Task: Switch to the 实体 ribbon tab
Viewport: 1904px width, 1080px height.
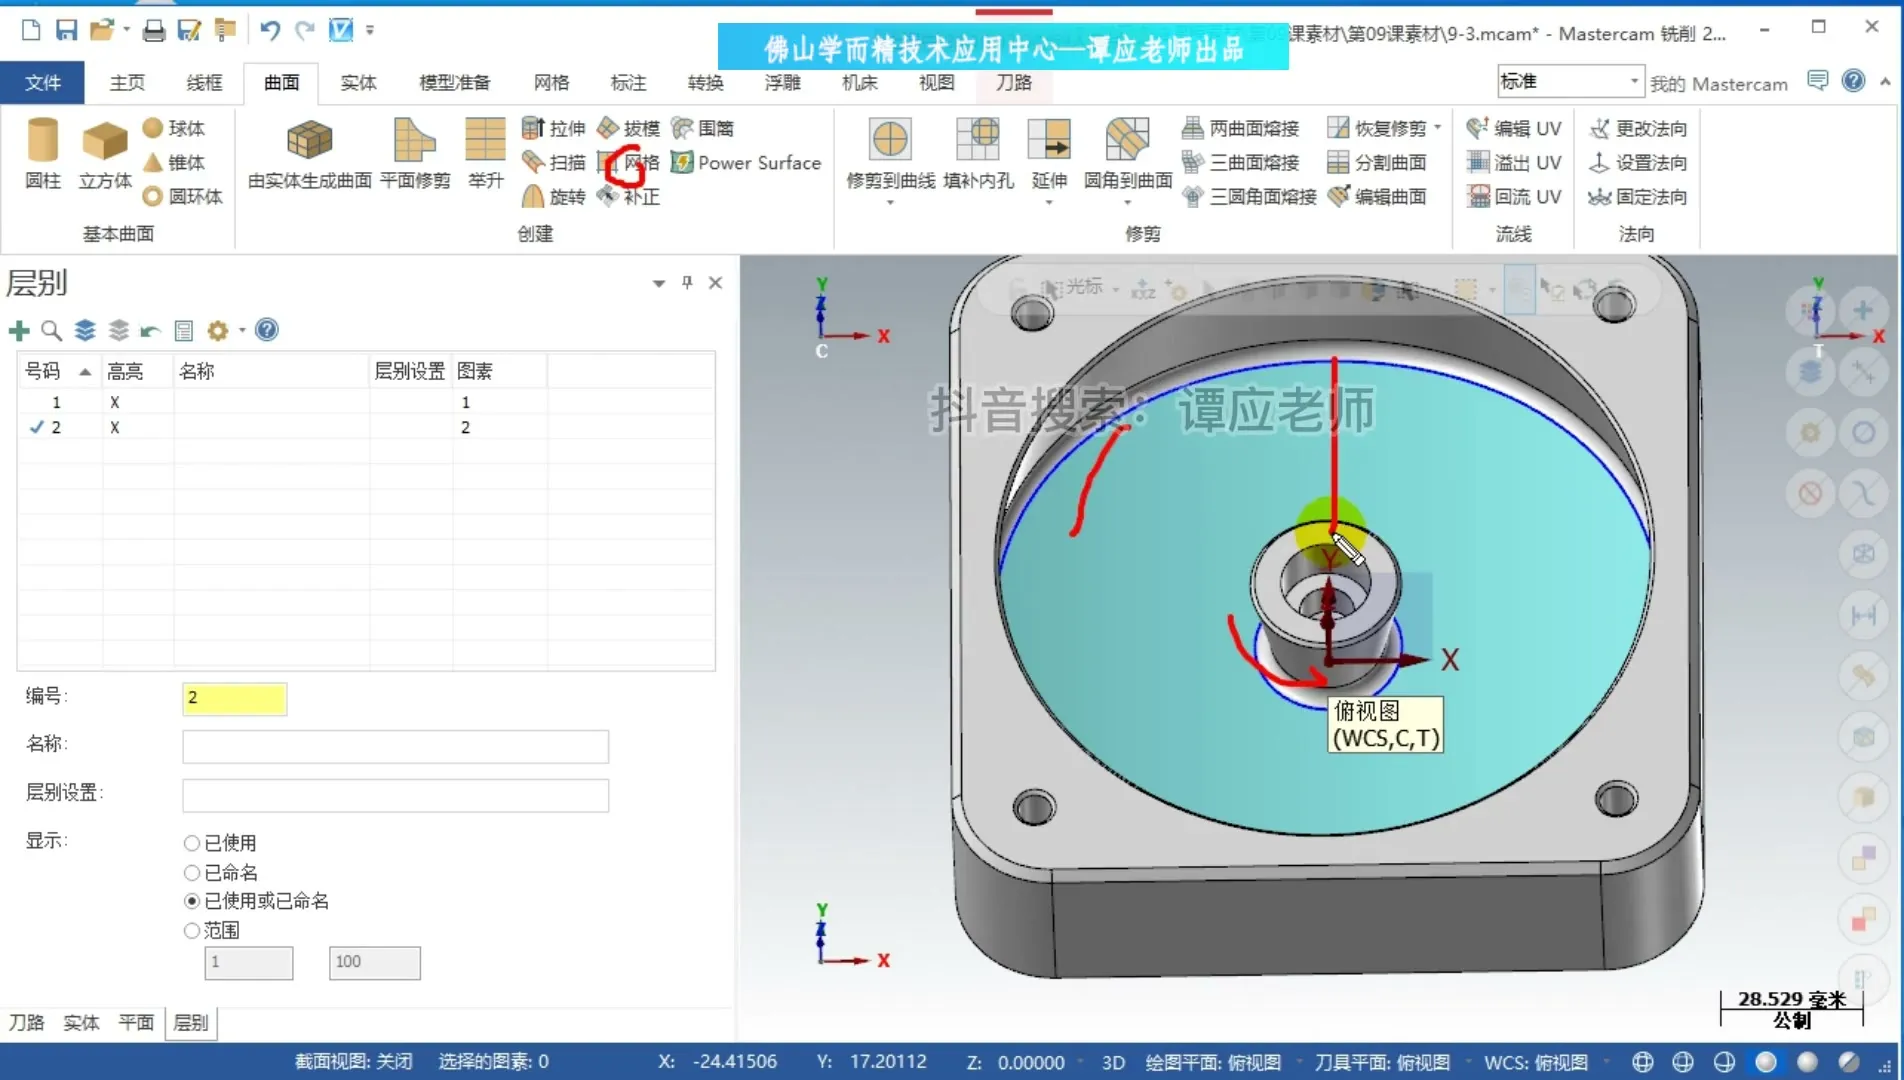Action: pyautogui.click(x=358, y=82)
